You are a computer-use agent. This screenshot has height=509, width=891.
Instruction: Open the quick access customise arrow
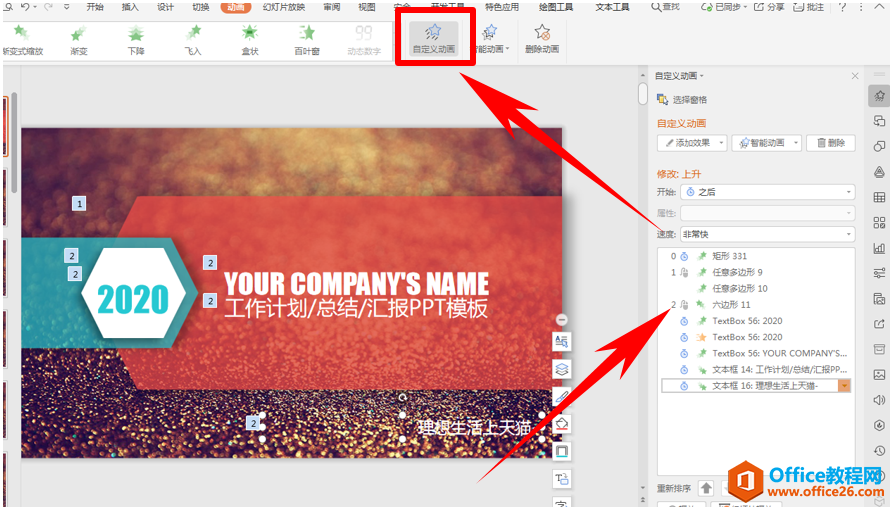pos(66,7)
